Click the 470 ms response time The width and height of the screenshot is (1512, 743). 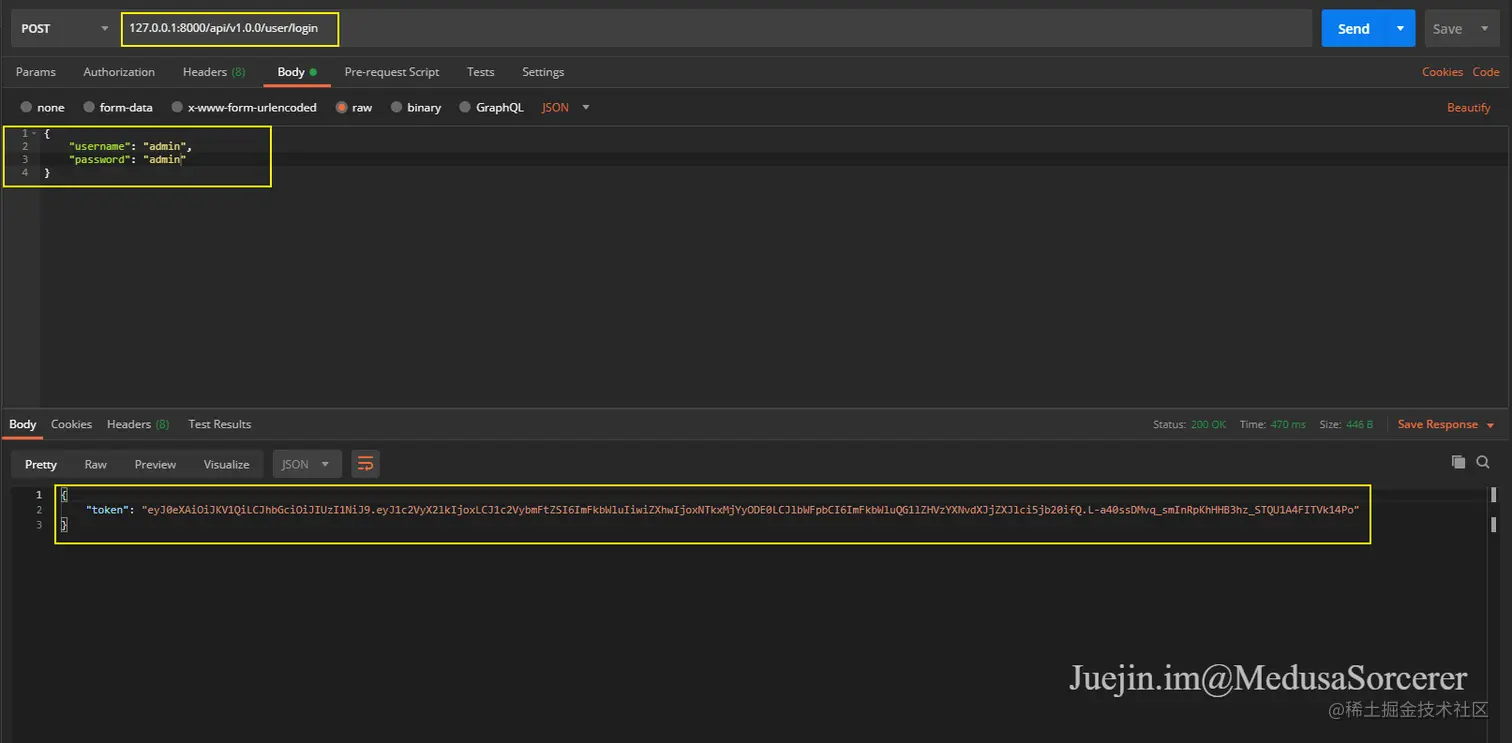click(1288, 425)
